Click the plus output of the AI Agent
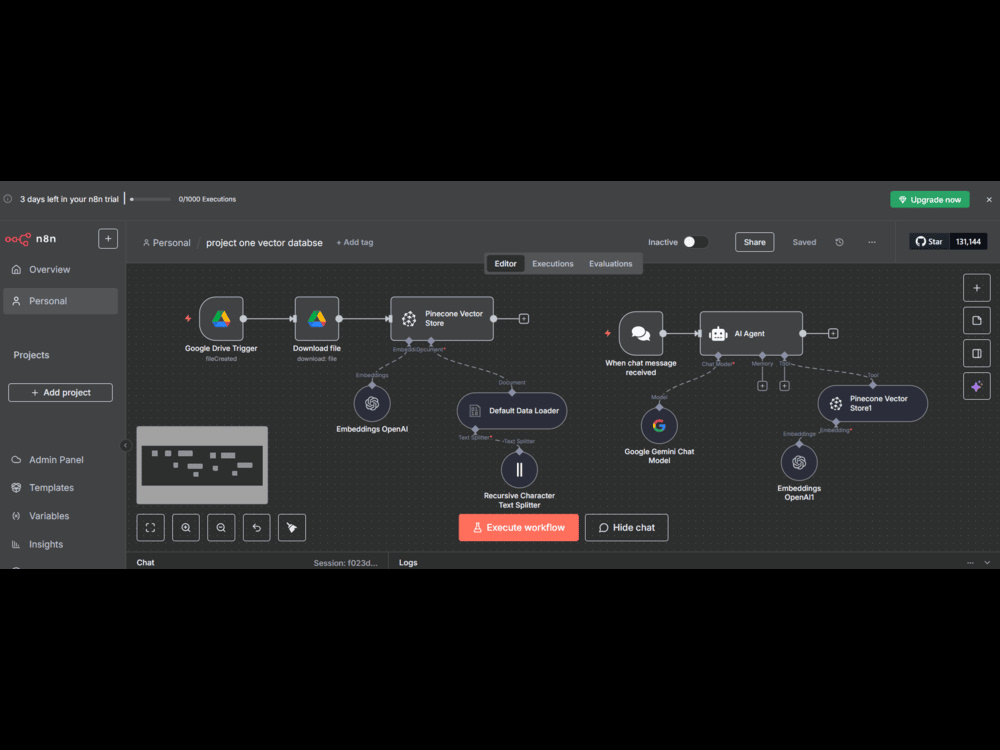Image resolution: width=1000 pixels, height=750 pixels. (x=833, y=334)
